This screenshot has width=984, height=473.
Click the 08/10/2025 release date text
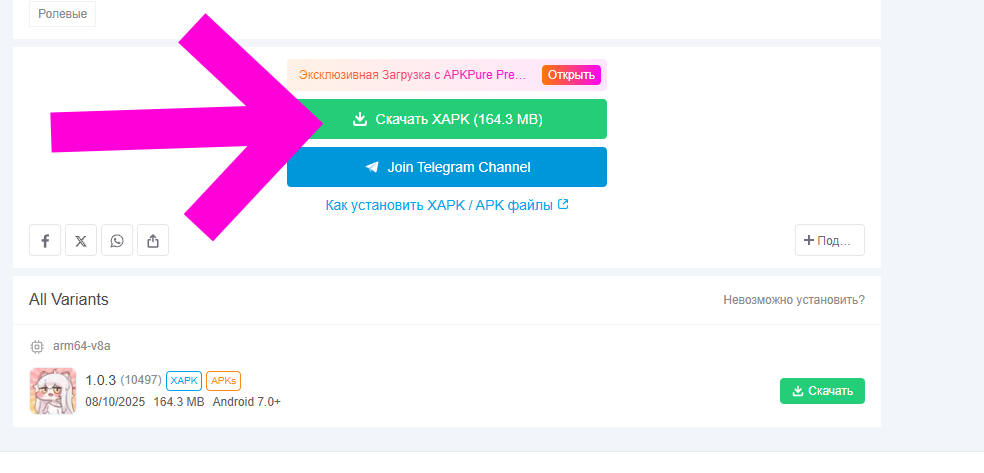tap(115, 401)
